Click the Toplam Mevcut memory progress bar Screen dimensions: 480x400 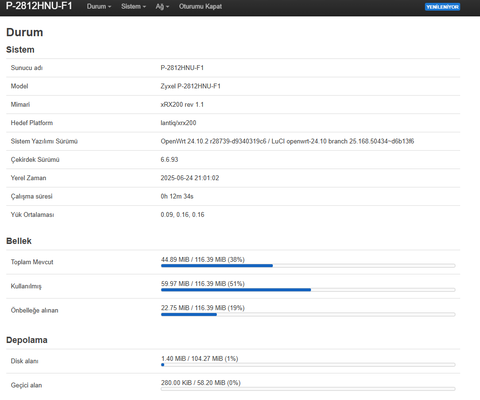point(308,266)
